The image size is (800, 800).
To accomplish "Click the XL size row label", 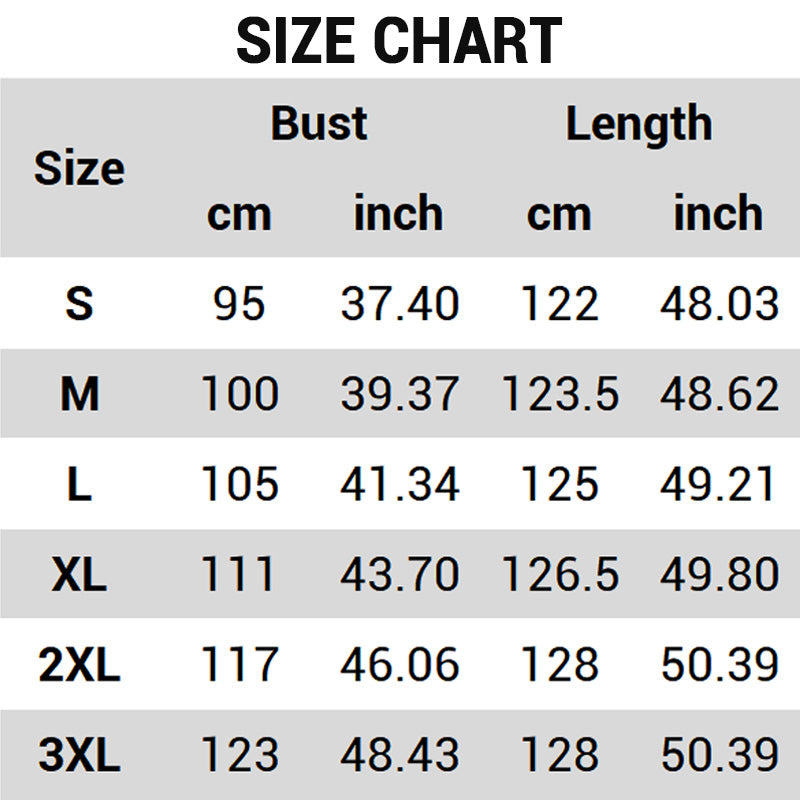I will point(79,575).
